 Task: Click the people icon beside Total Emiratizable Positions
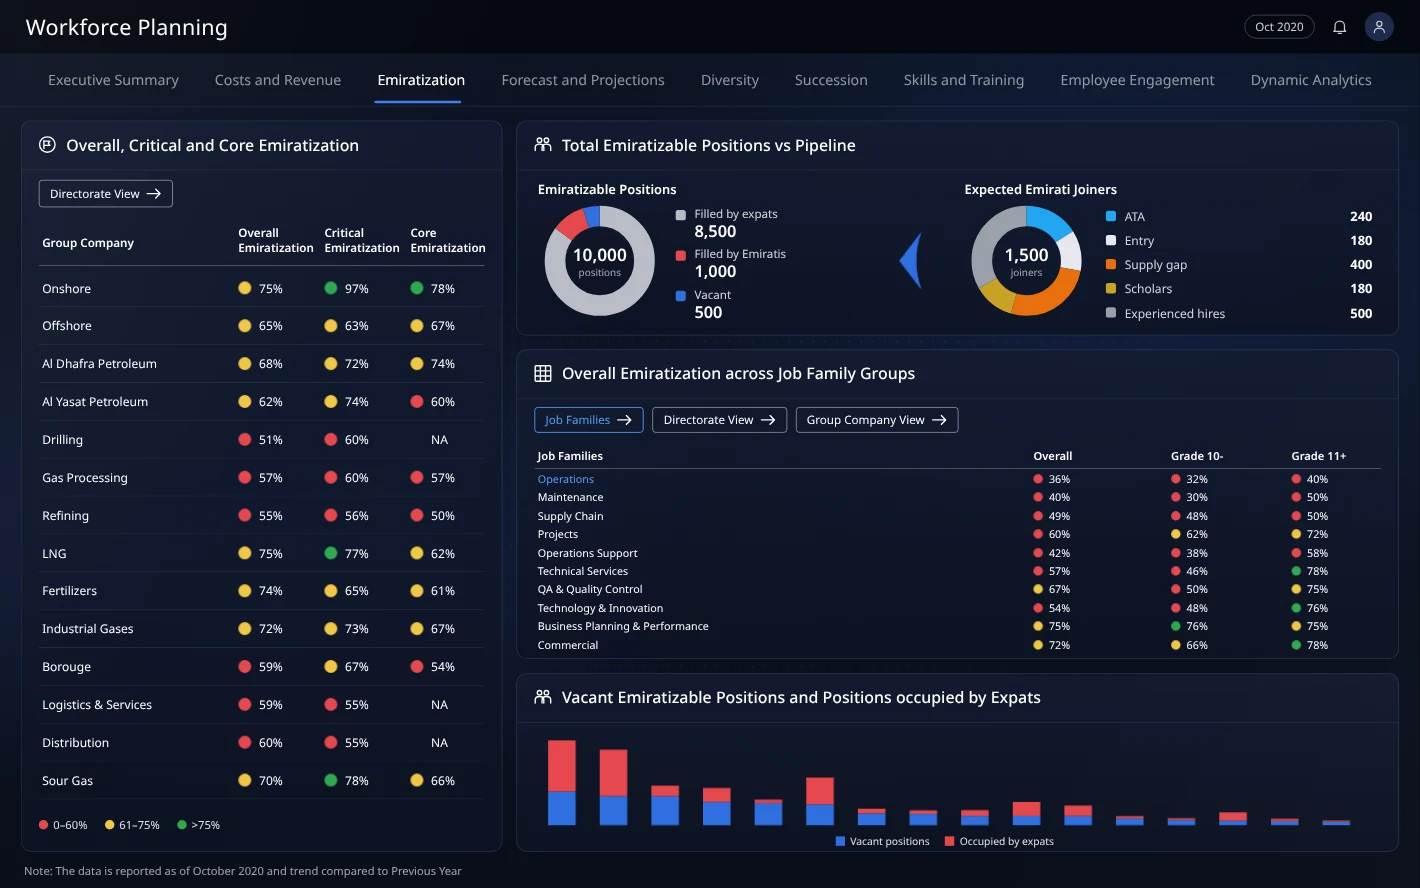pyautogui.click(x=543, y=145)
